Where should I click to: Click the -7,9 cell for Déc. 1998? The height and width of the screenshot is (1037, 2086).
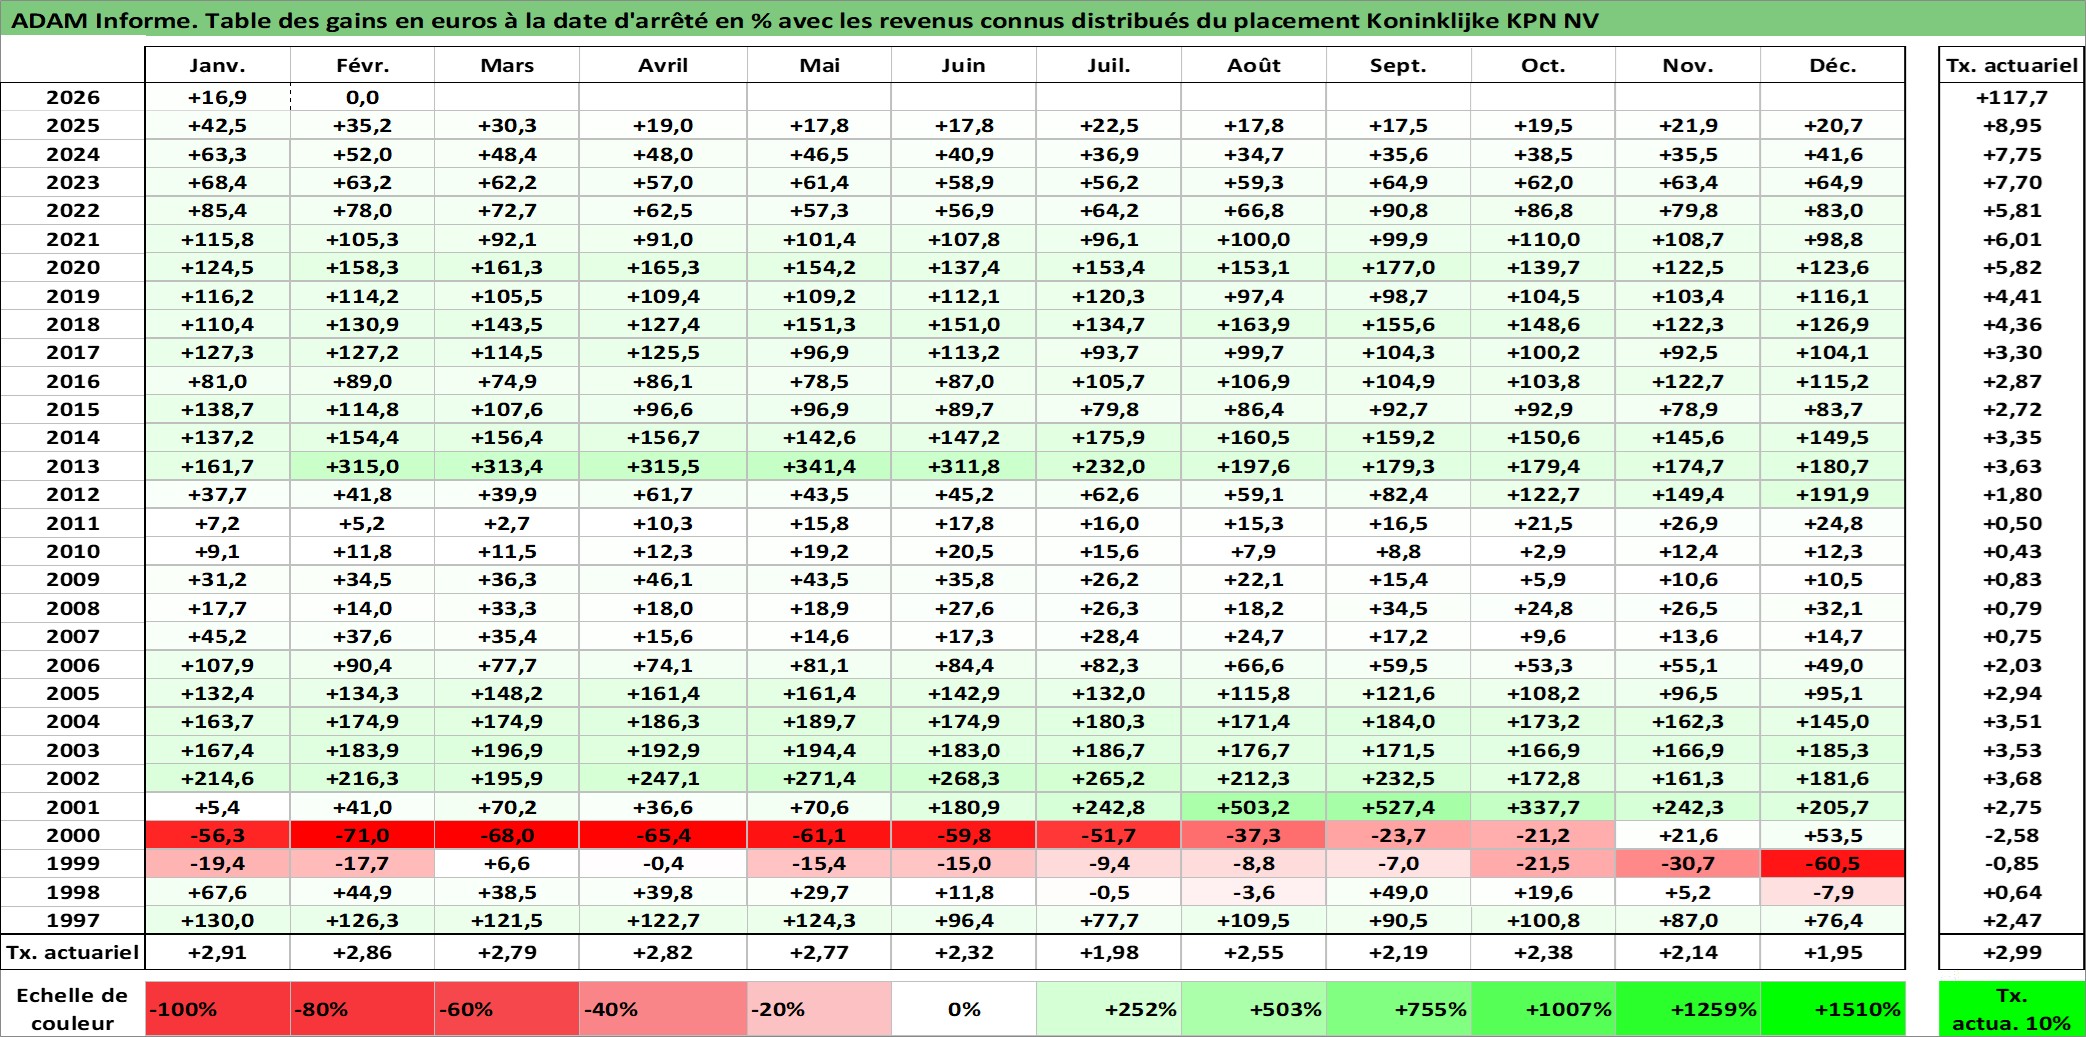coord(1833,892)
